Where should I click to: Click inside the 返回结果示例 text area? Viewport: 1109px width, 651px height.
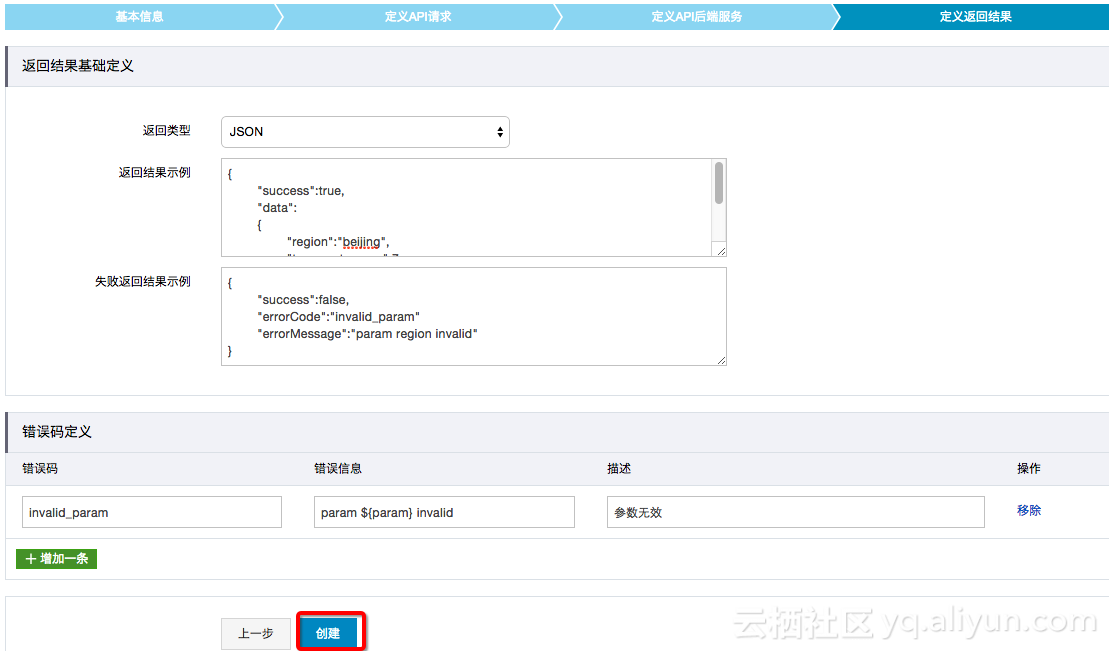coord(467,207)
